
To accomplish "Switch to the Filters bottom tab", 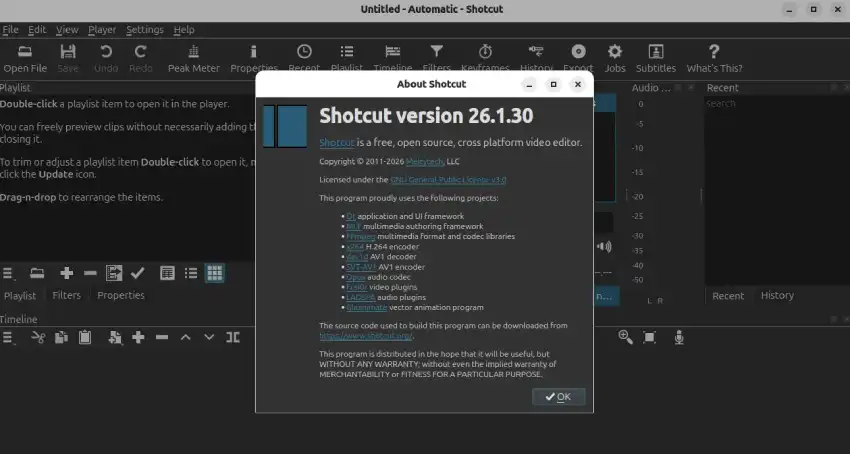I will coord(66,296).
